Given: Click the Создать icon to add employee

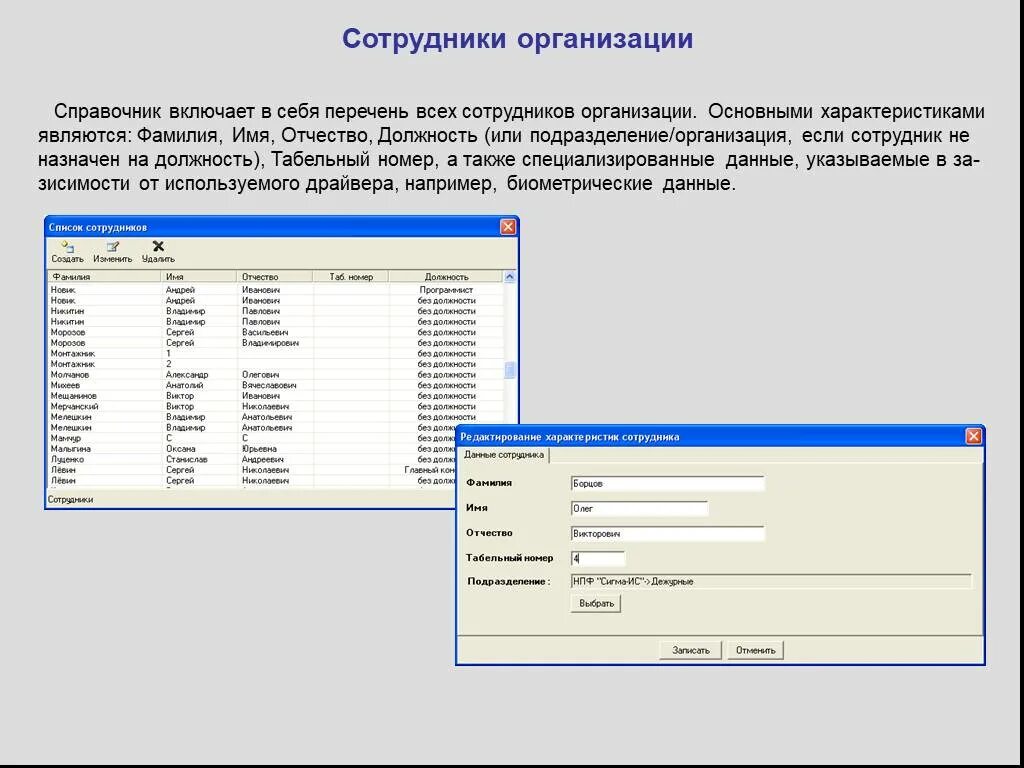Looking at the screenshot, I should point(66,252).
